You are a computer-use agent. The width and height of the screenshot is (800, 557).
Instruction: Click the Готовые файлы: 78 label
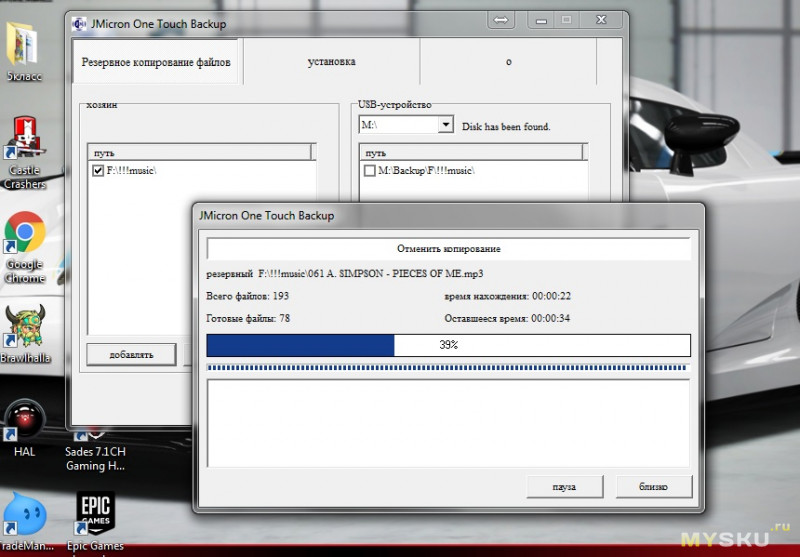pyautogui.click(x=248, y=318)
